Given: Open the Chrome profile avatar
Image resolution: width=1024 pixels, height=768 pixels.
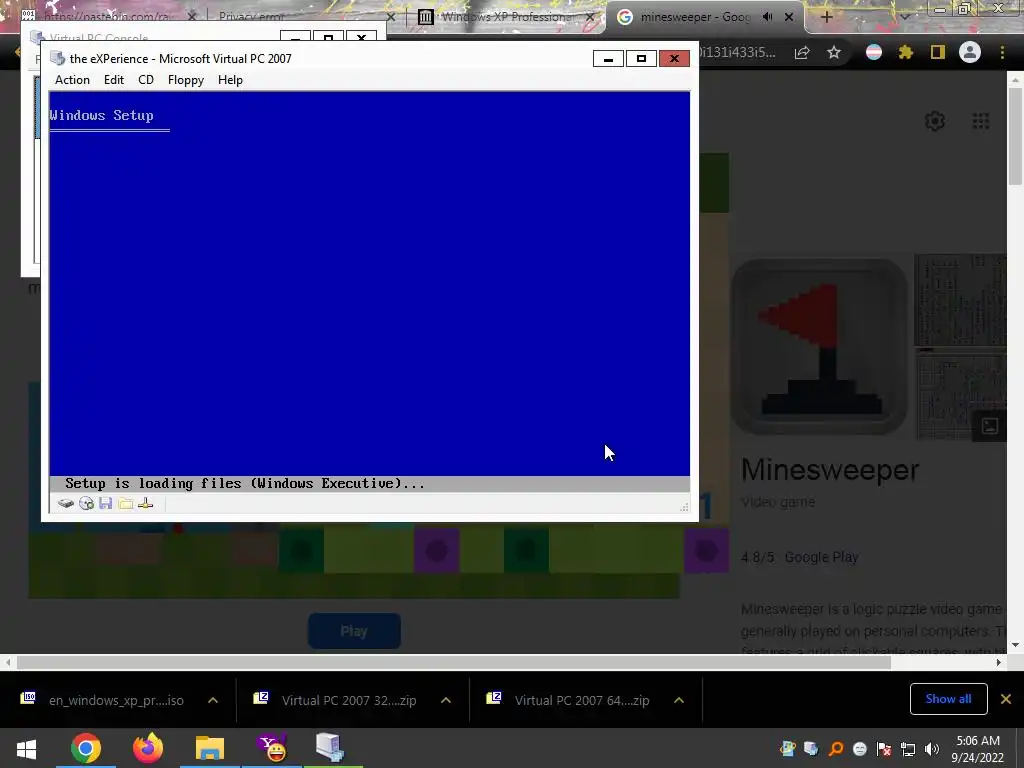Looking at the screenshot, I should 970,52.
